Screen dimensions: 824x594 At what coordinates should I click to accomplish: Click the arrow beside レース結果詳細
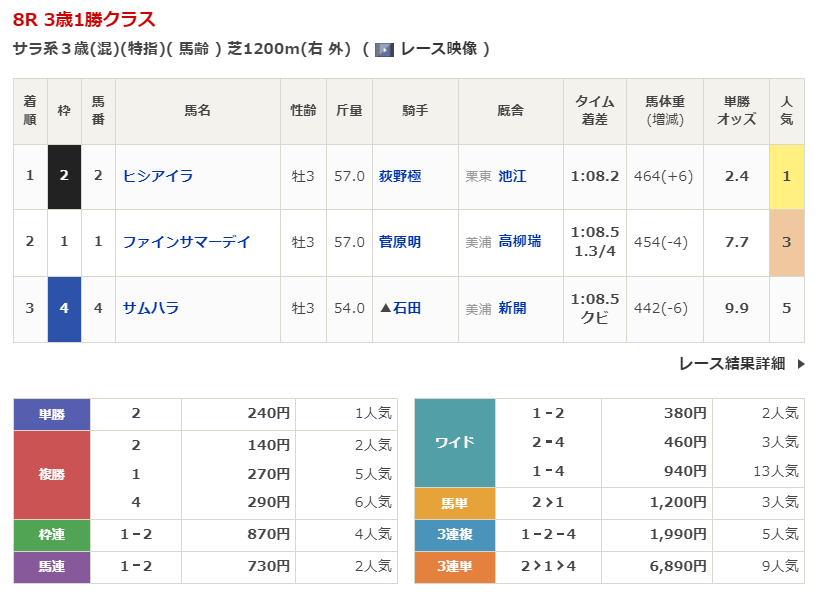801,364
